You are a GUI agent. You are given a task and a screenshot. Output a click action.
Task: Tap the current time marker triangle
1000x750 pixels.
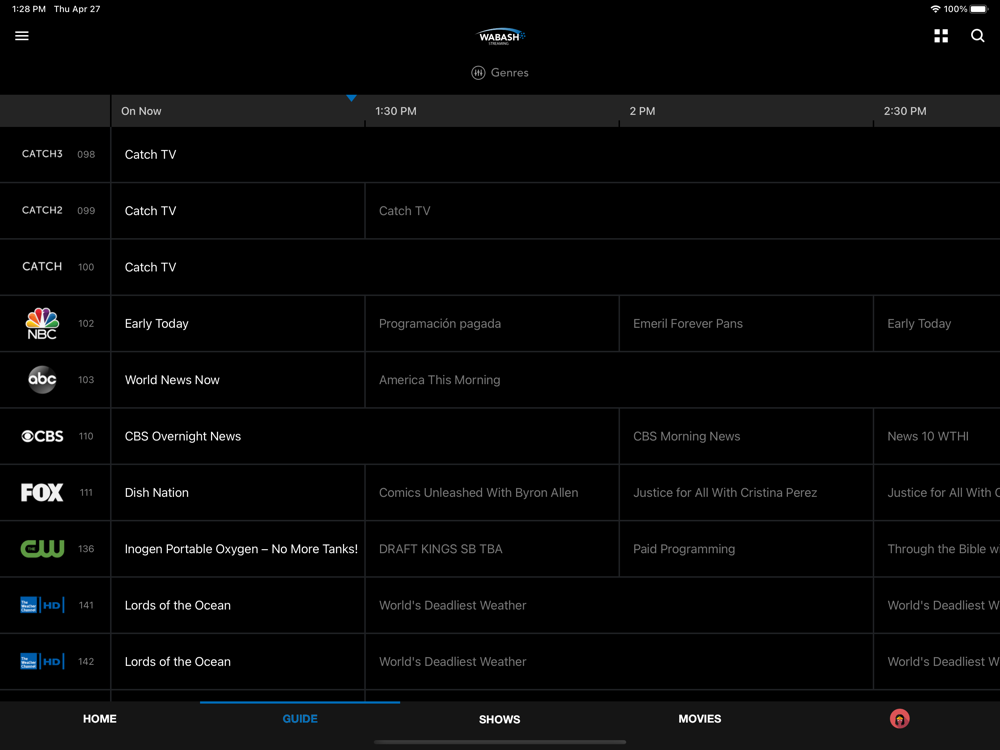click(x=351, y=98)
